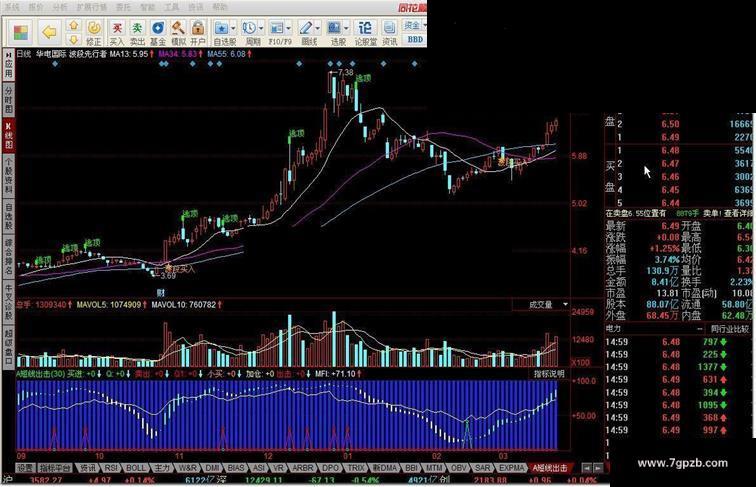Switch to the K线图 sidebar tab

9,135
